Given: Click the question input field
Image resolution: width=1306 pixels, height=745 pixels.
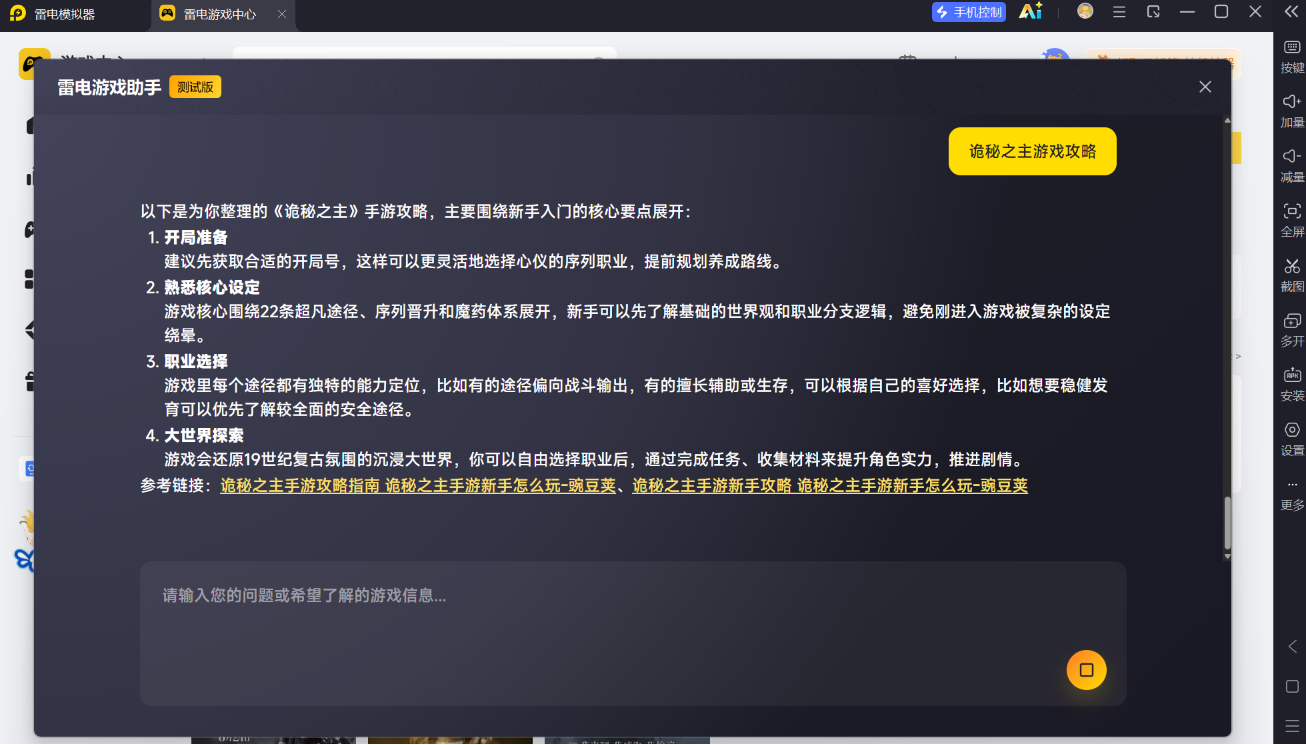Looking at the screenshot, I should (633, 634).
